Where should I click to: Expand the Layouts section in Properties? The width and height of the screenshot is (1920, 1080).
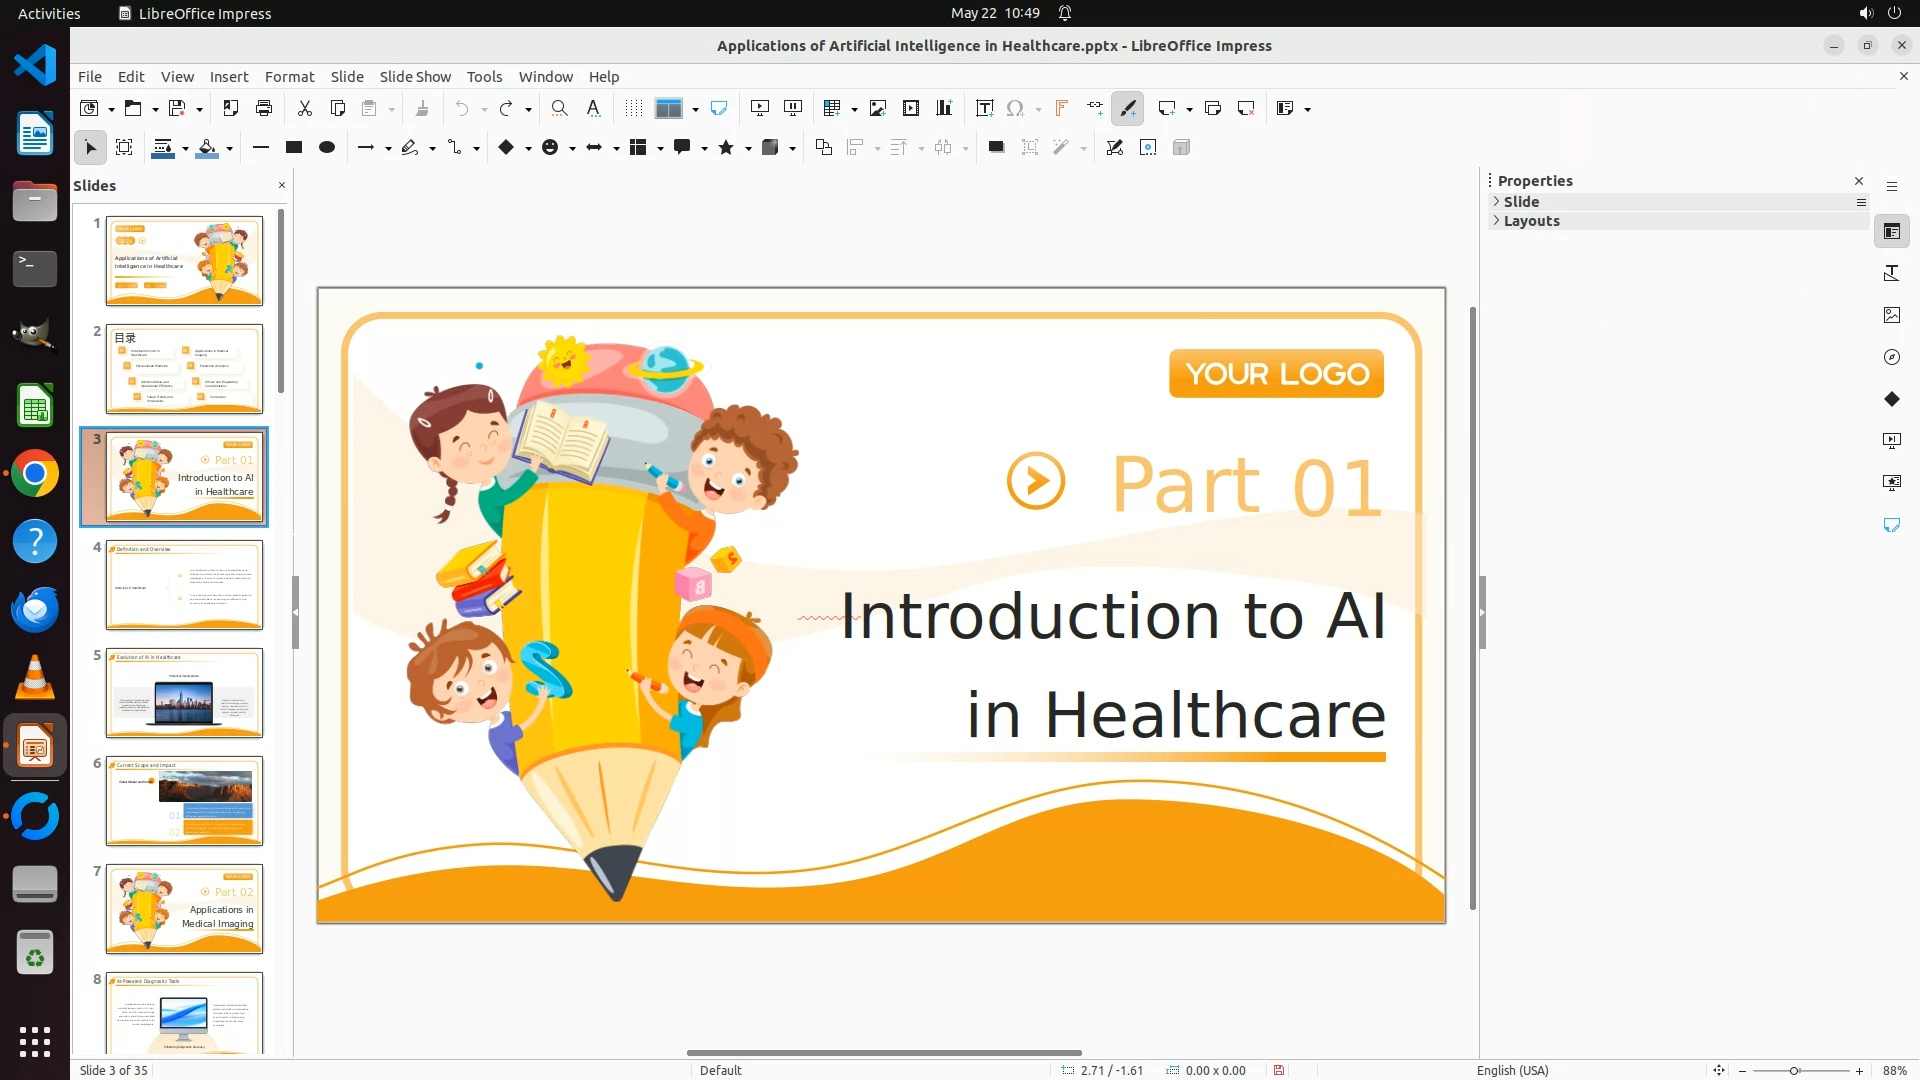point(1531,221)
